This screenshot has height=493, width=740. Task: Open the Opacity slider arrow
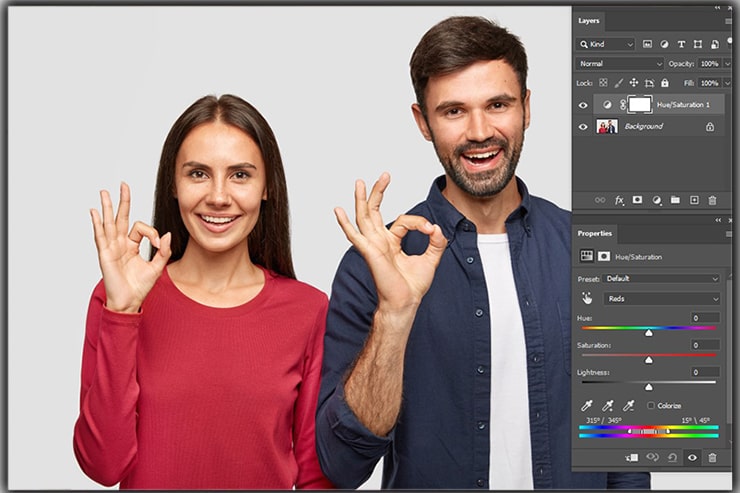click(x=727, y=64)
